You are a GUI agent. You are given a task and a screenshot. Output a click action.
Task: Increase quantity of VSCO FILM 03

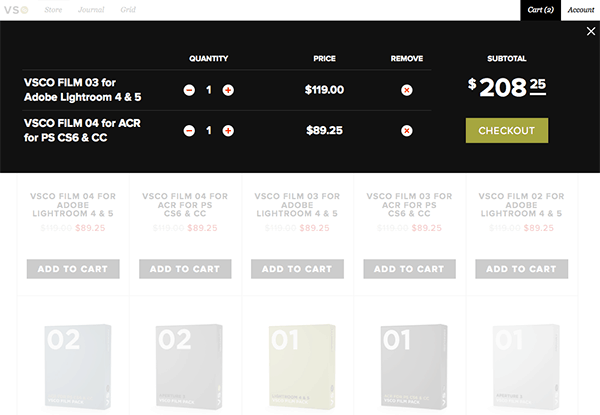(228, 90)
